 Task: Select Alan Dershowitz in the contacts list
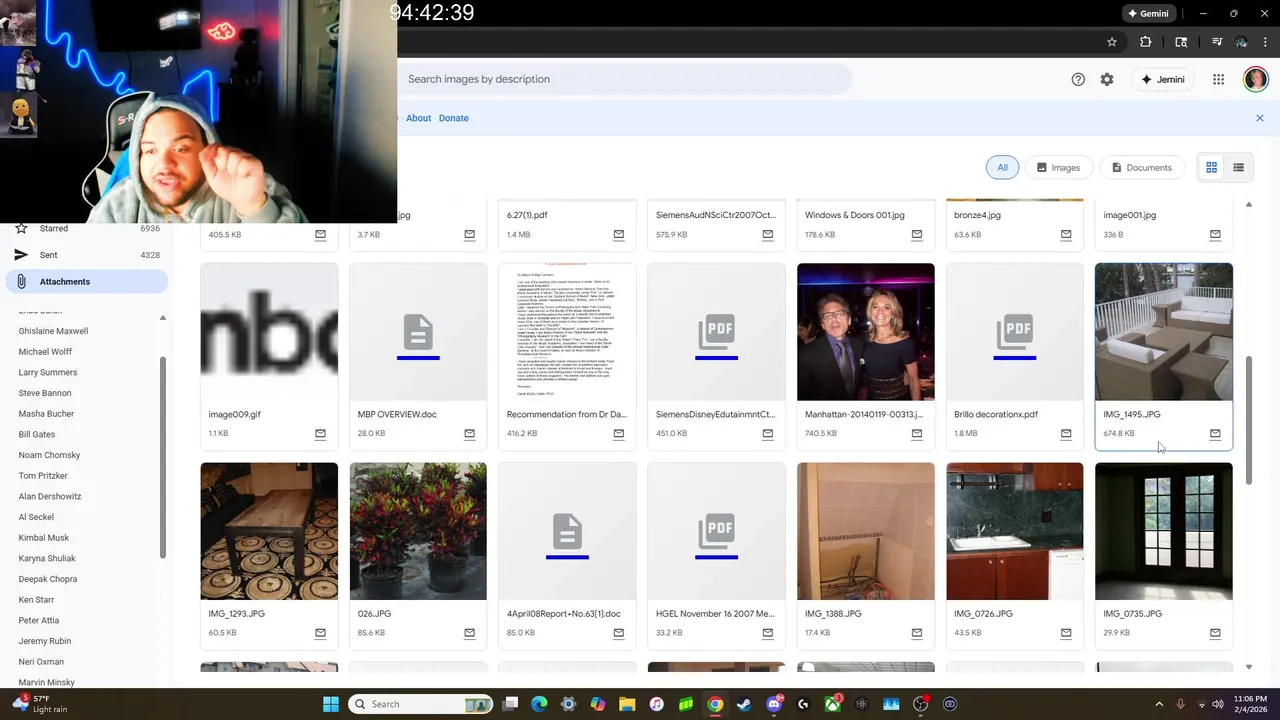[x=50, y=496]
